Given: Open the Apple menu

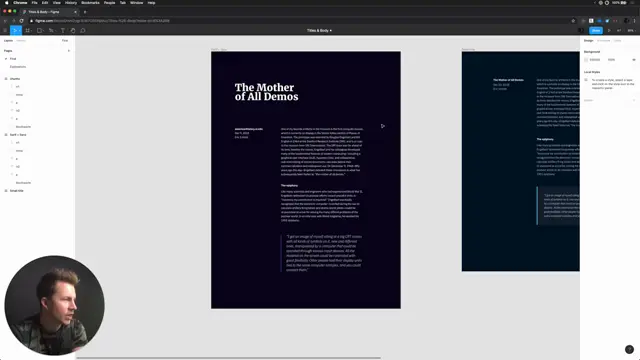Looking at the screenshot, I should 6,2.
